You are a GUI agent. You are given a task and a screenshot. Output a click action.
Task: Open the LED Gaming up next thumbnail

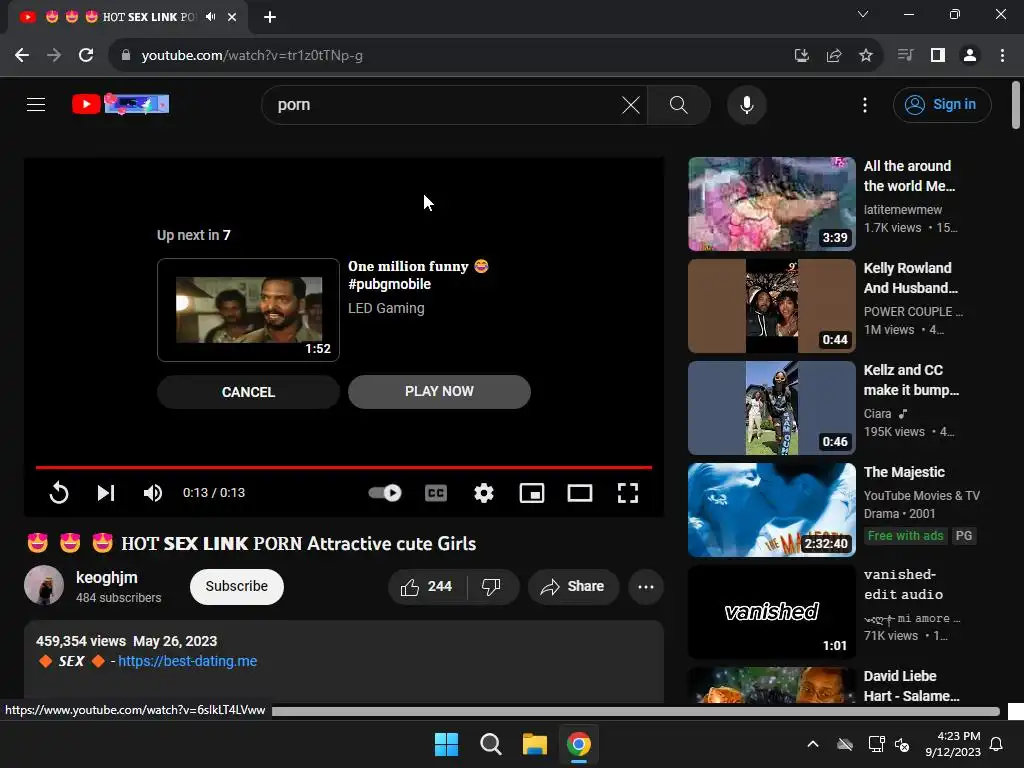[x=248, y=310]
